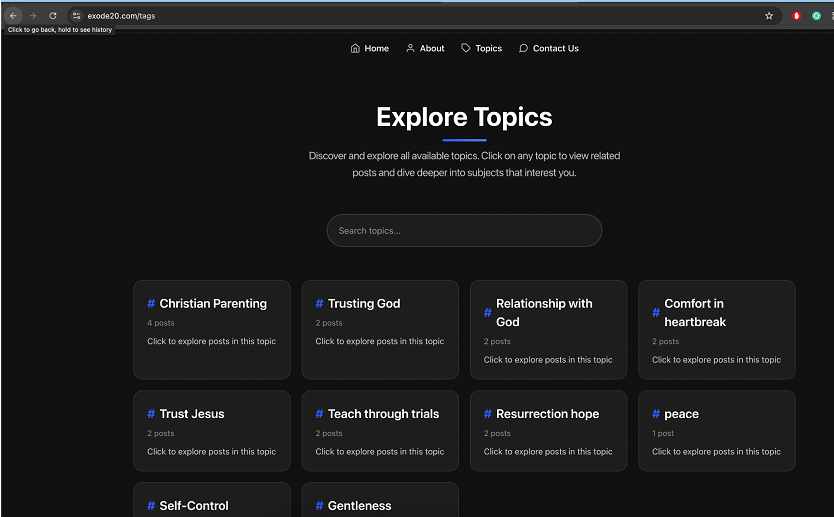Click the hash icon on Christian Parenting

pos(151,304)
